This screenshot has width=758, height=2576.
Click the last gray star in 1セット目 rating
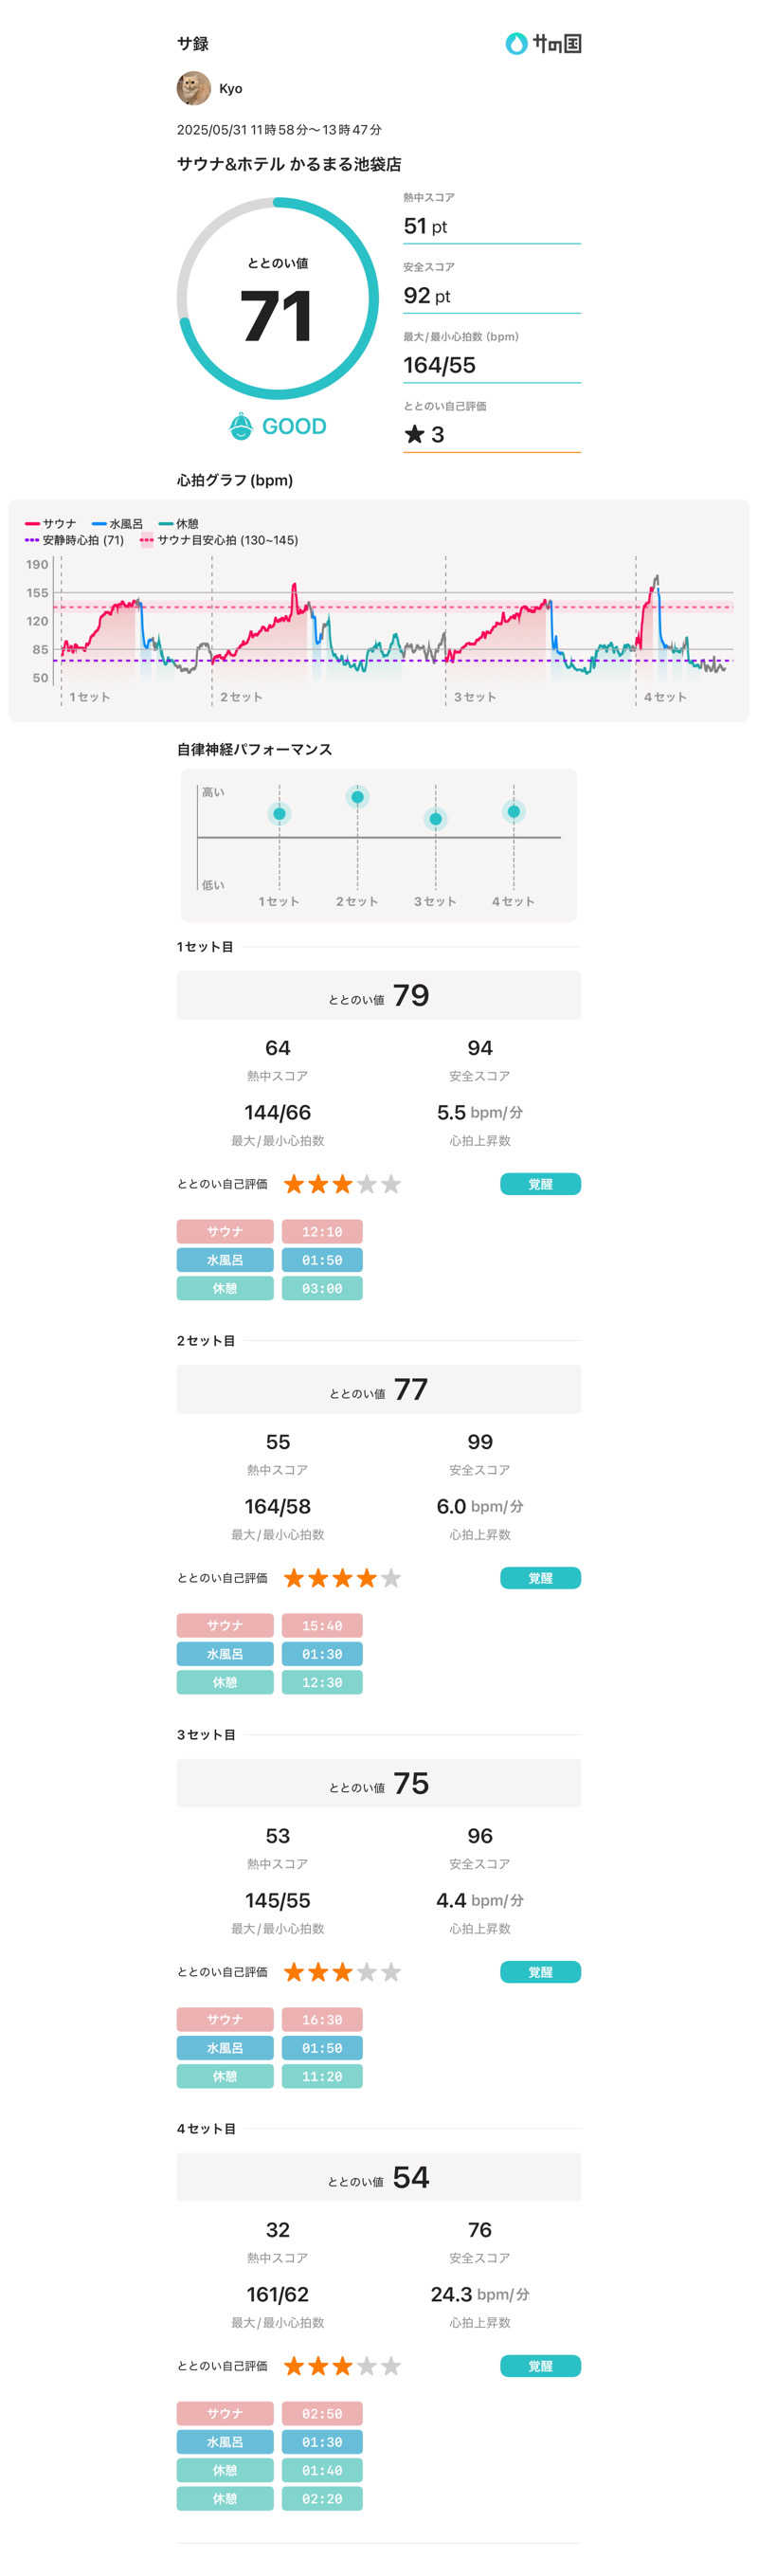[391, 1184]
